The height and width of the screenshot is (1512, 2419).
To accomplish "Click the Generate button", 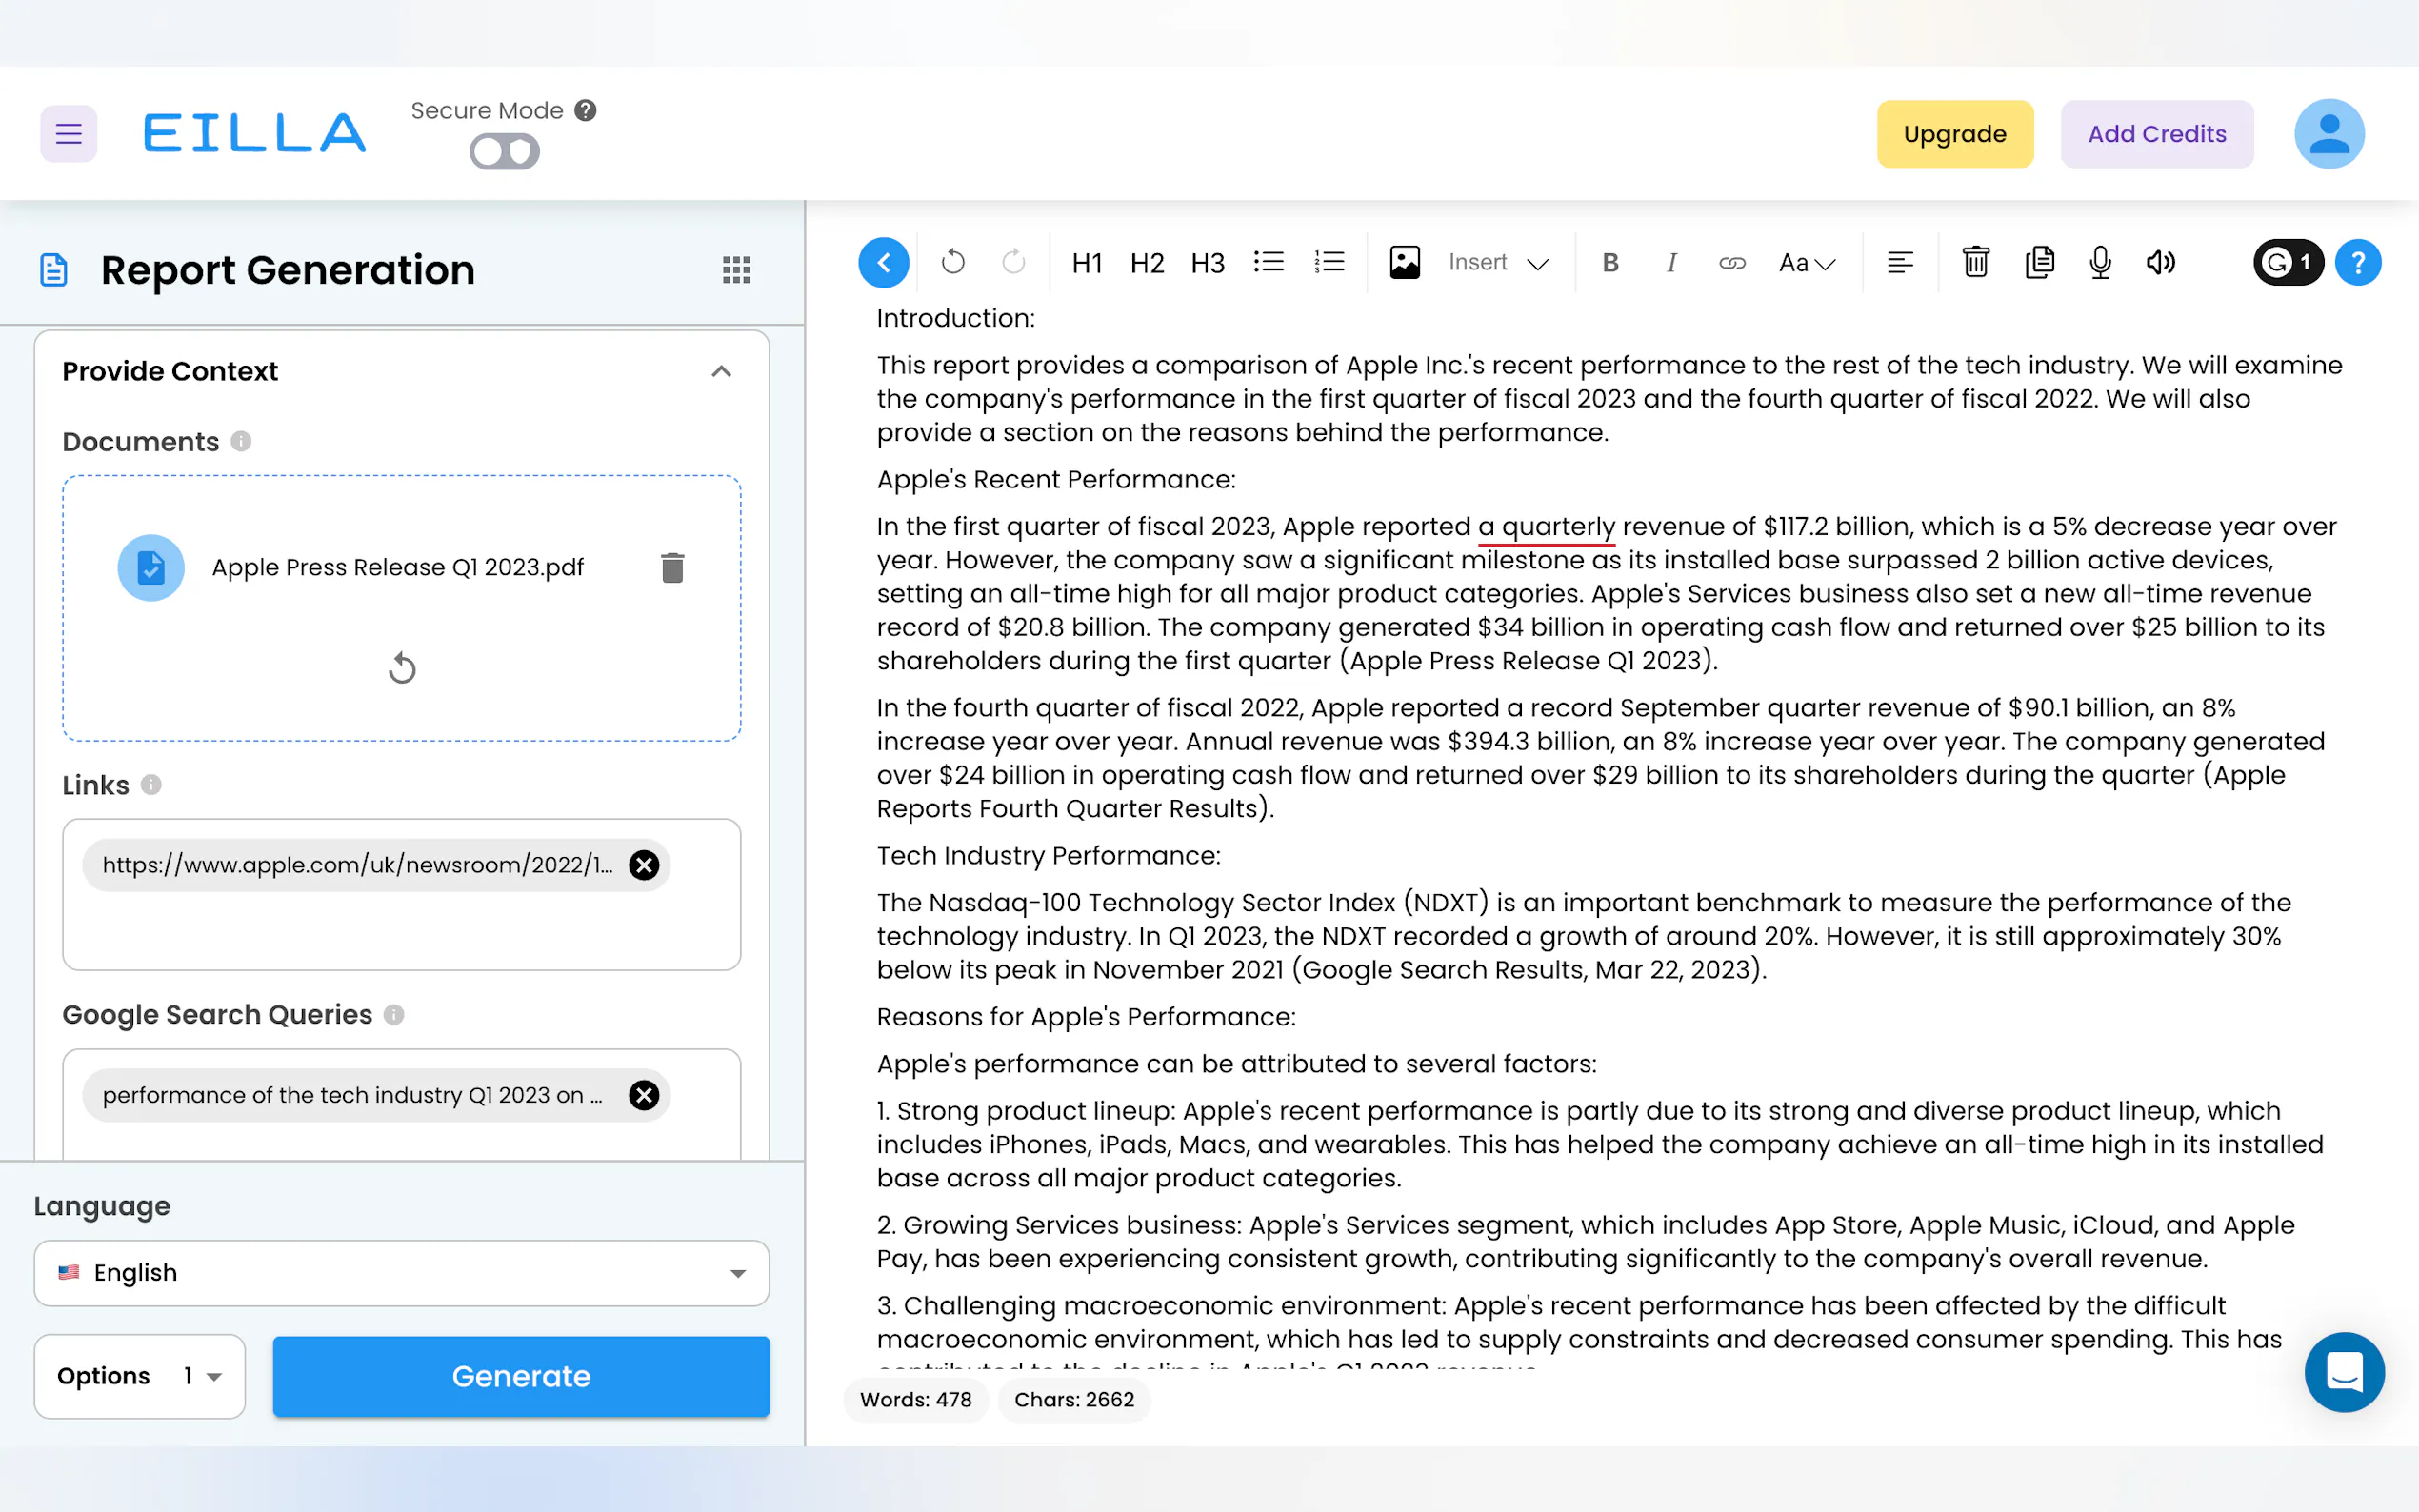I will pyautogui.click(x=521, y=1375).
